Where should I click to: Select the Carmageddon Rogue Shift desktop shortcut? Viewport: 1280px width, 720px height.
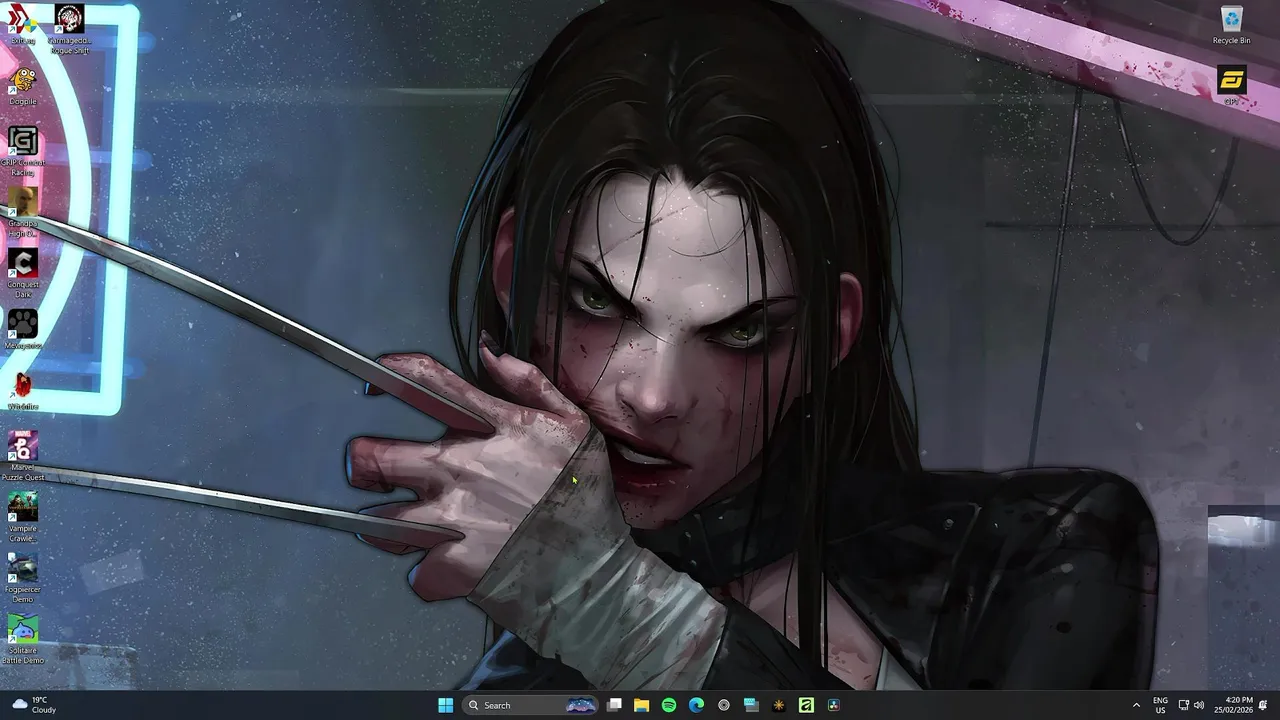(x=69, y=29)
